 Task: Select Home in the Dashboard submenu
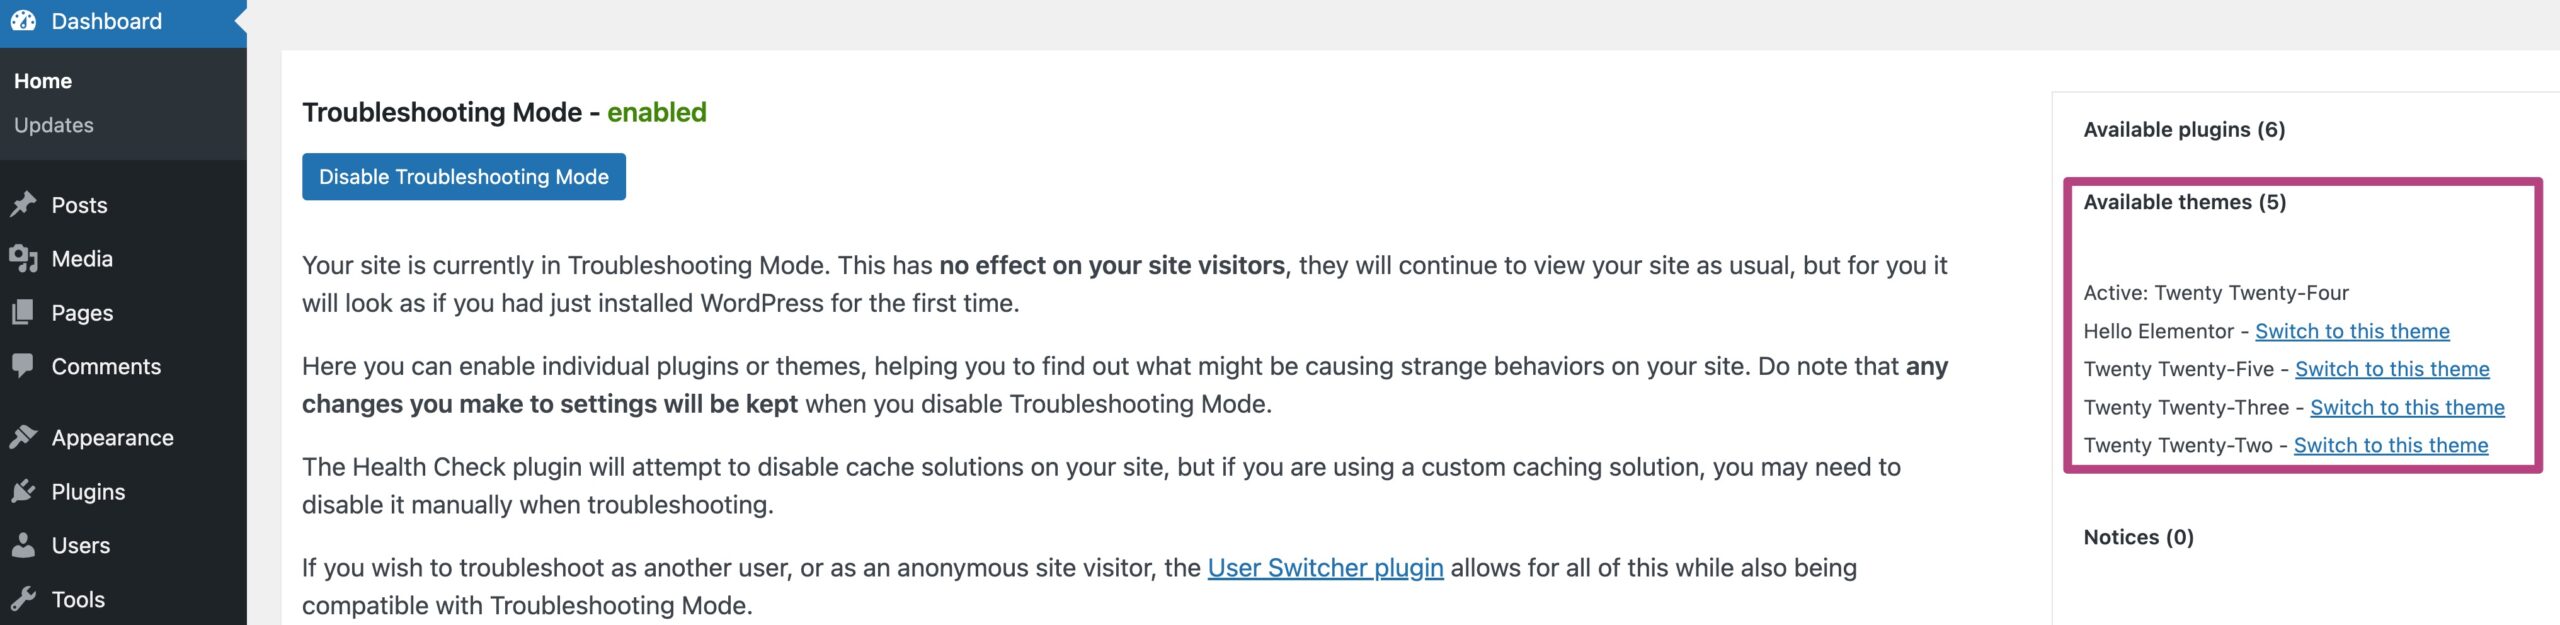point(43,81)
